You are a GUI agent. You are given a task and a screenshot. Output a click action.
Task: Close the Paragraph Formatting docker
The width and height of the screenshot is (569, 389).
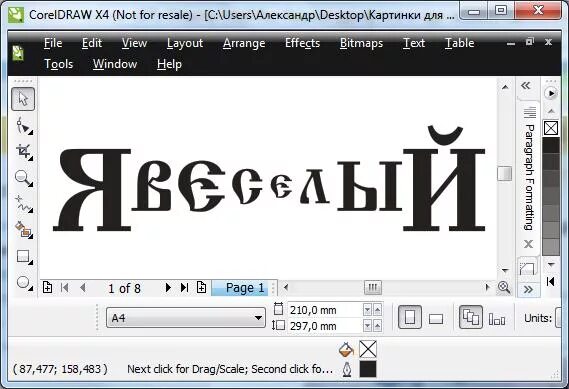[x=528, y=244]
